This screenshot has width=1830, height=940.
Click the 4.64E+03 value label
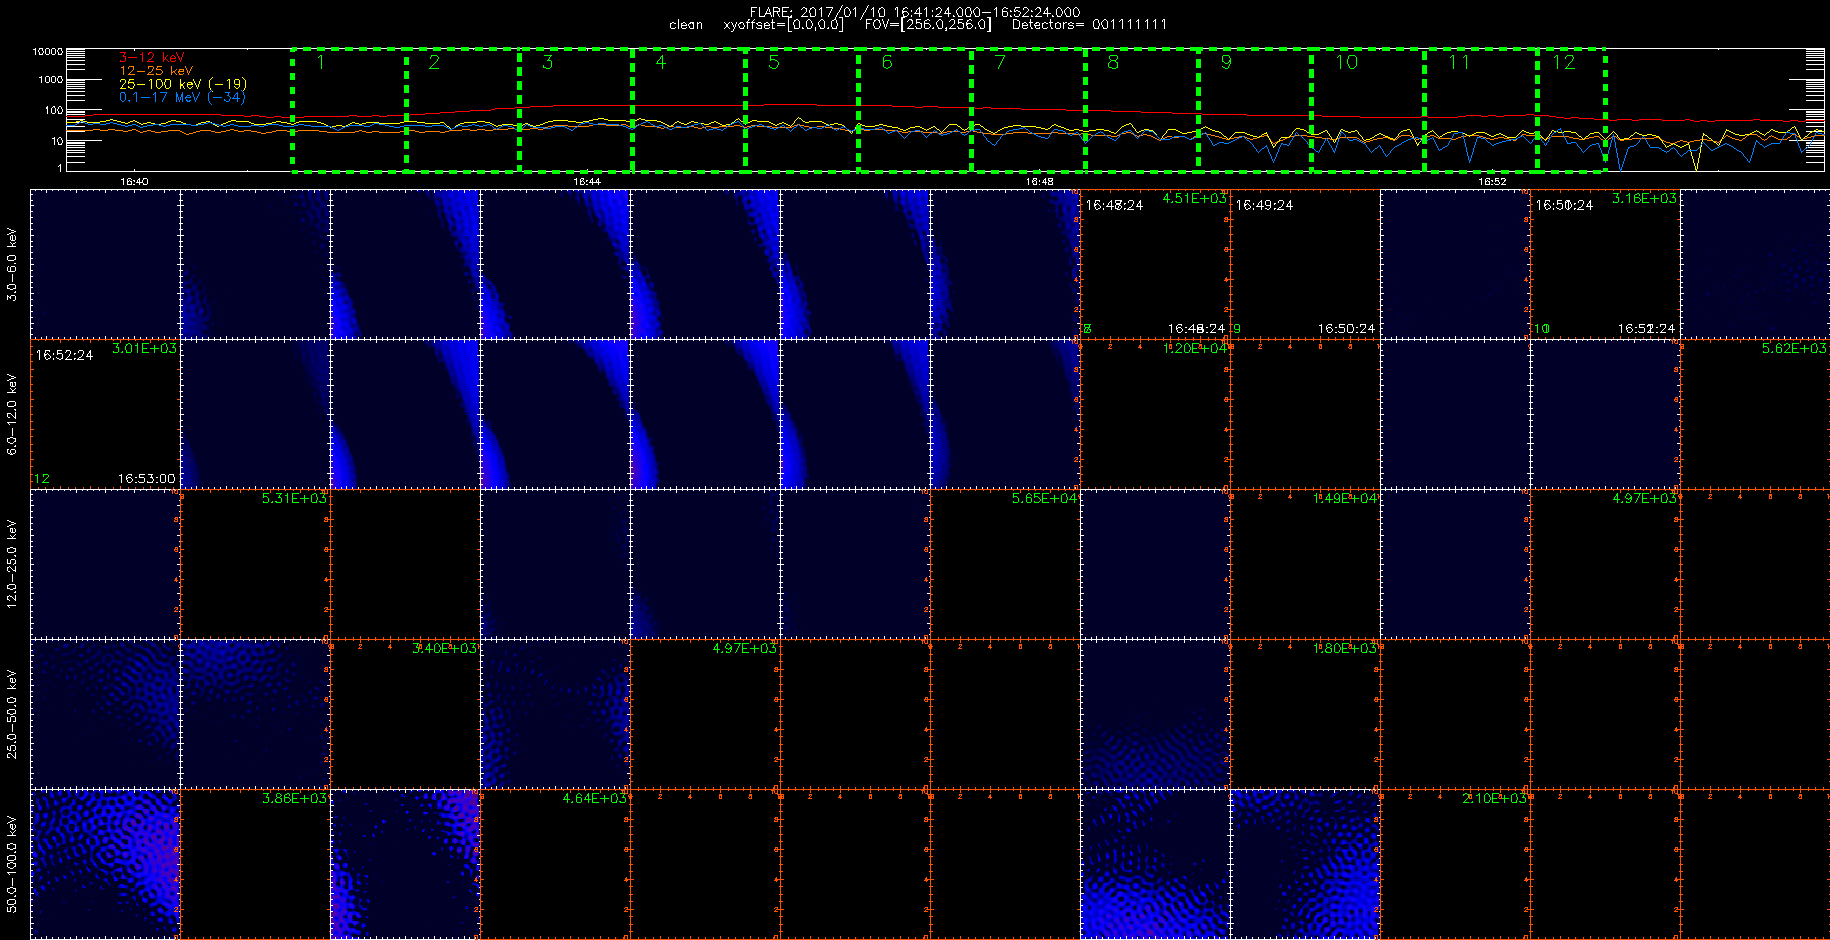594,798
